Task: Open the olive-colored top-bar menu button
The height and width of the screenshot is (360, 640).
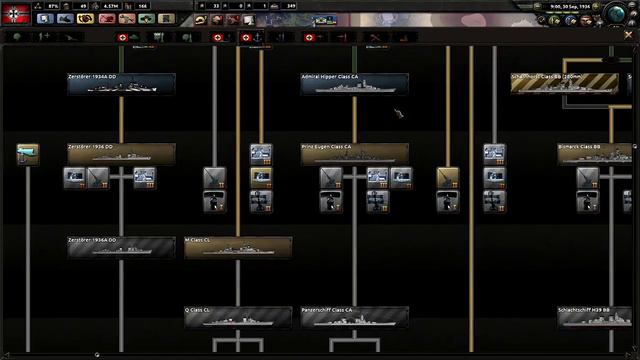Action: 166,19
